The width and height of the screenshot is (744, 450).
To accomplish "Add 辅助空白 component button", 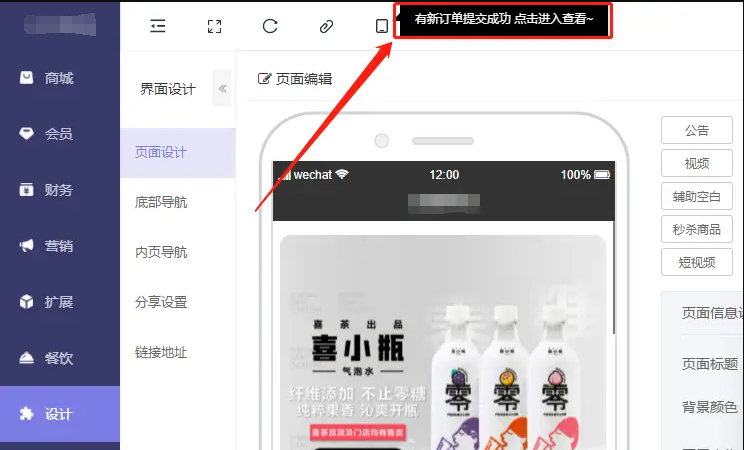I will 697,196.
